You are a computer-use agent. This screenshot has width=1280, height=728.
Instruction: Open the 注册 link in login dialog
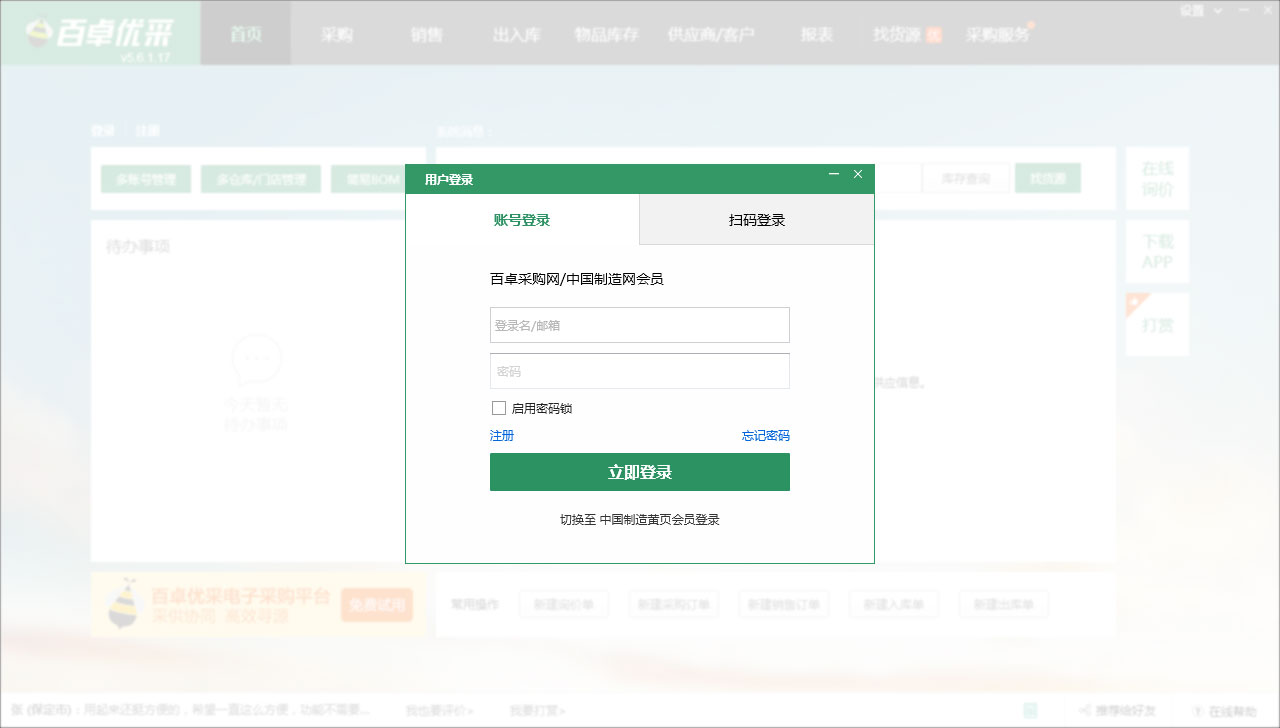click(502, 436)
